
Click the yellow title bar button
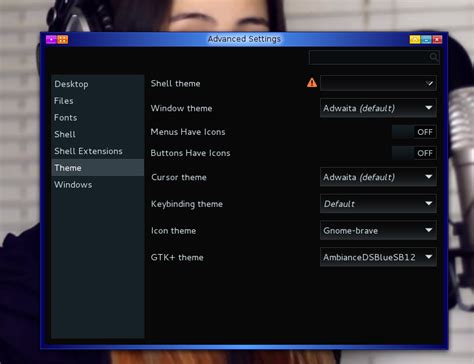(x=415, y=40)
